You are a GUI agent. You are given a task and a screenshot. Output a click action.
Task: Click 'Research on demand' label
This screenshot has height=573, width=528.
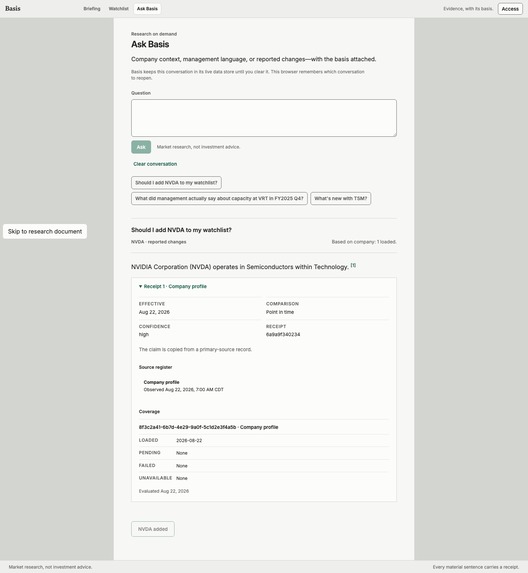(x=154, y=34)
